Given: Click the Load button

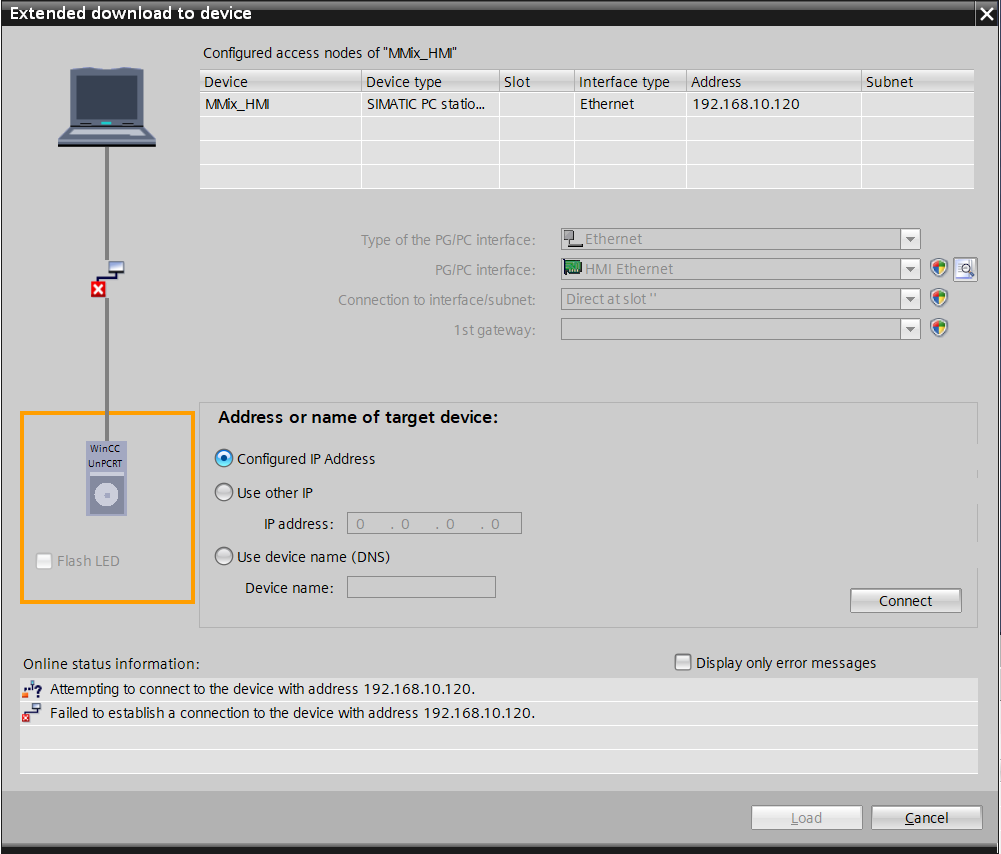Looking at the screenshot, I should 806,818.
